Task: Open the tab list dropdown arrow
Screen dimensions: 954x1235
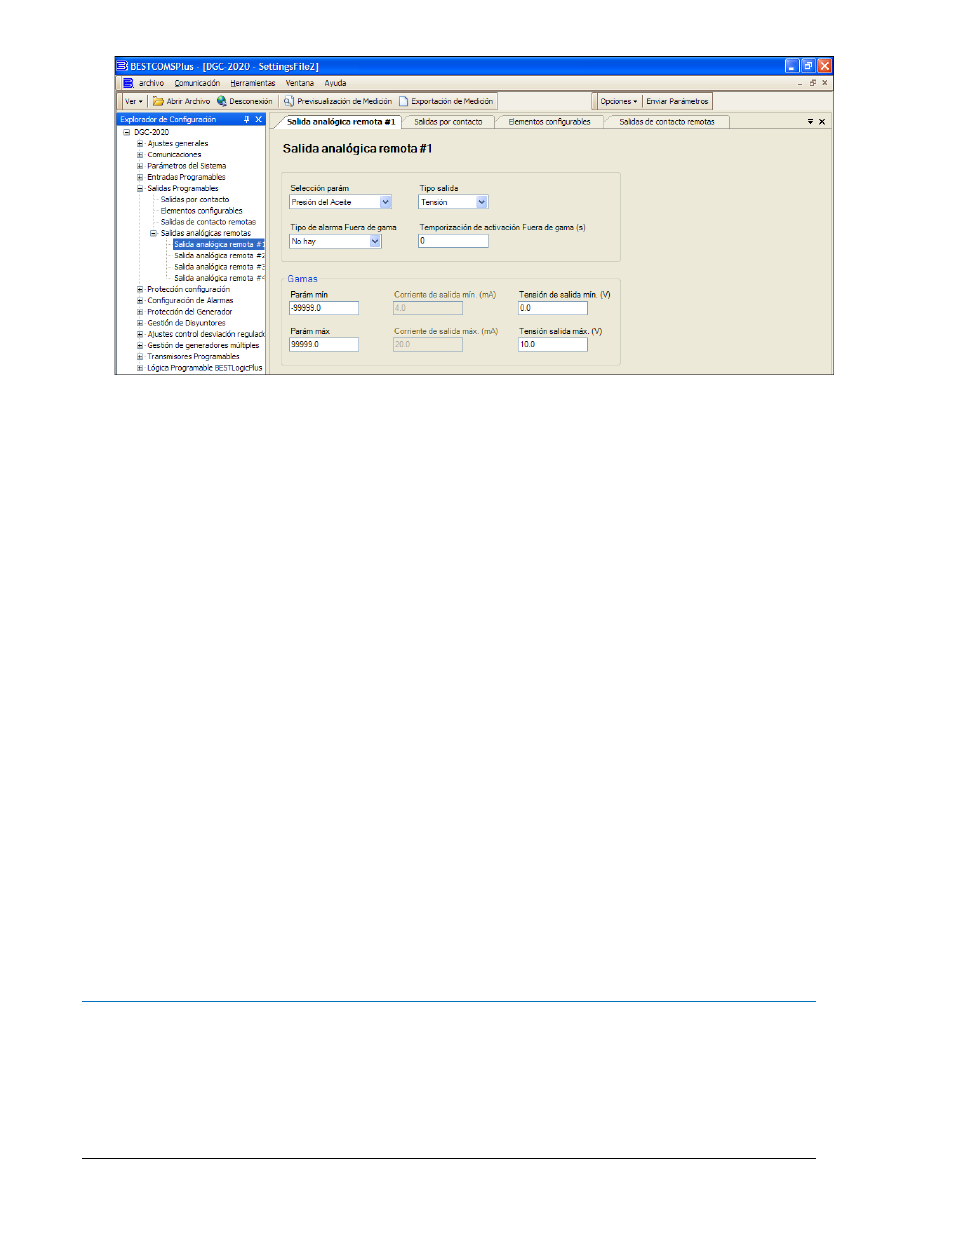Action: [811, 121]
